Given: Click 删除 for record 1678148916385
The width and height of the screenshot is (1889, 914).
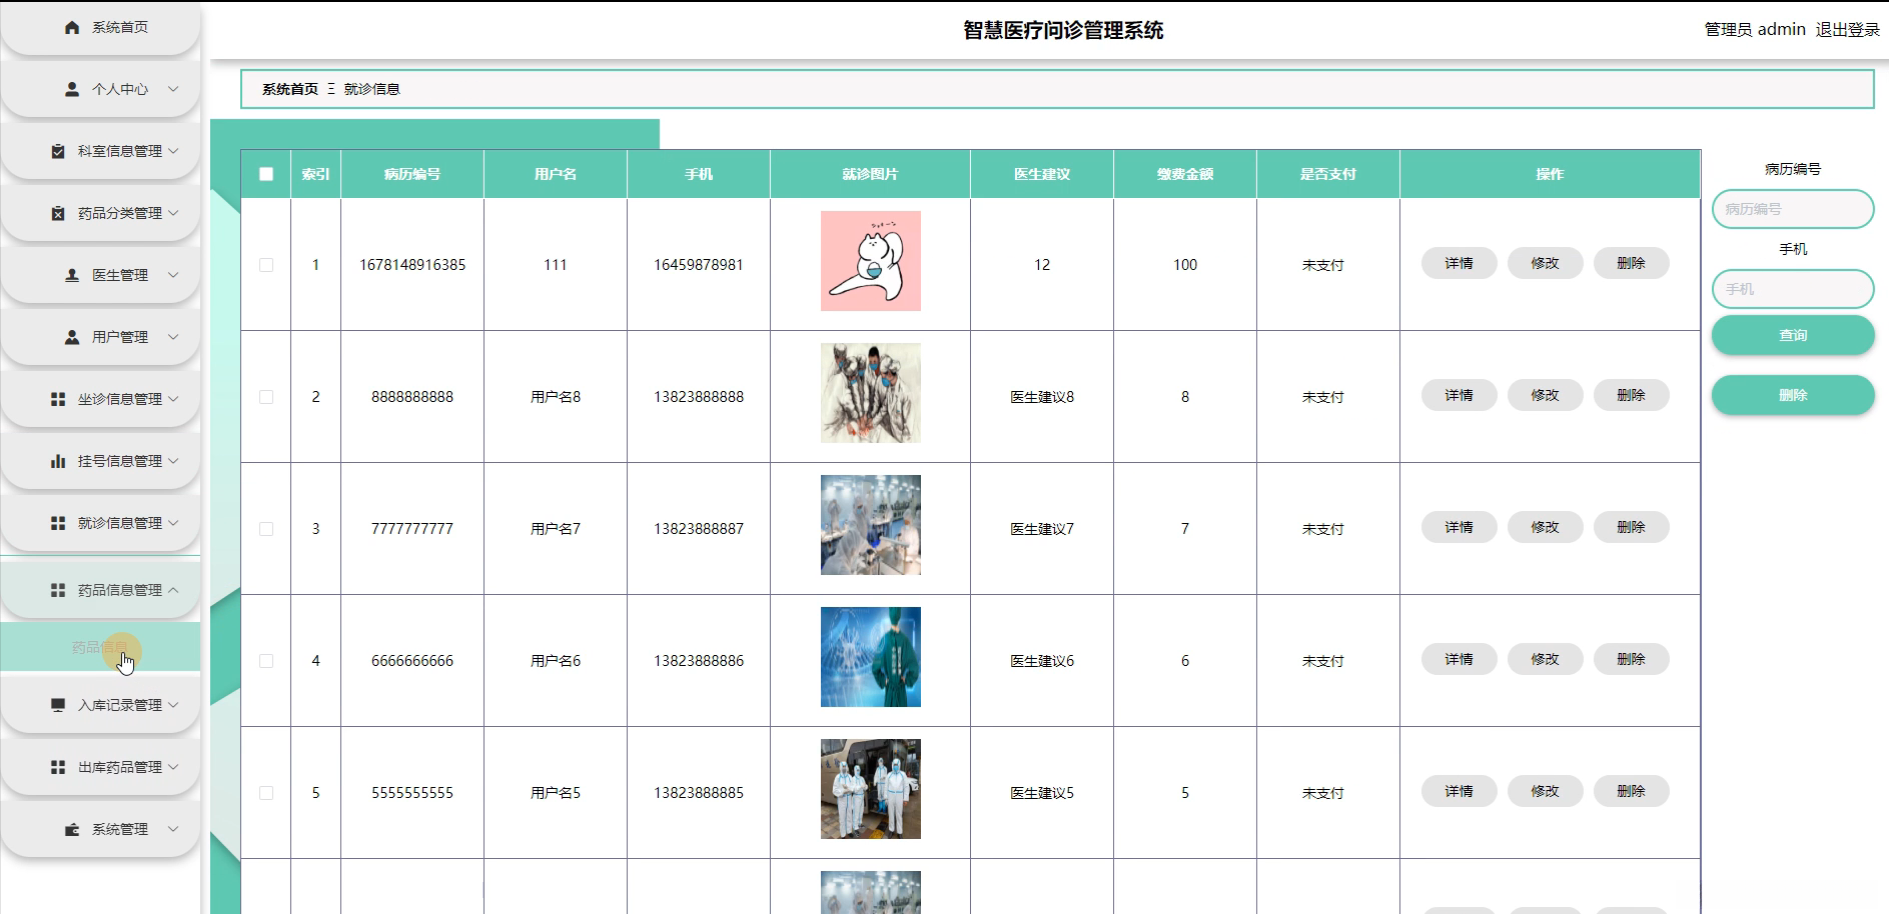Looking at the screenshot, I should (1631, 263).
